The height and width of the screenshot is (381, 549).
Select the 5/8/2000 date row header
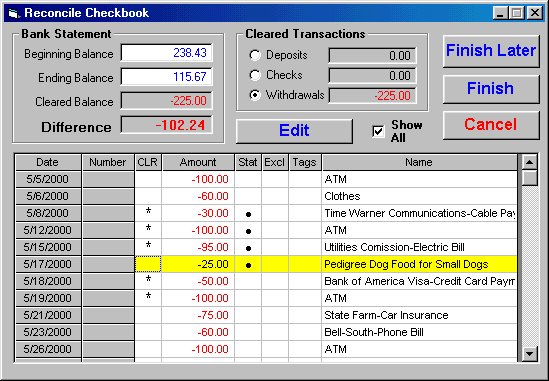coord(48,213)
